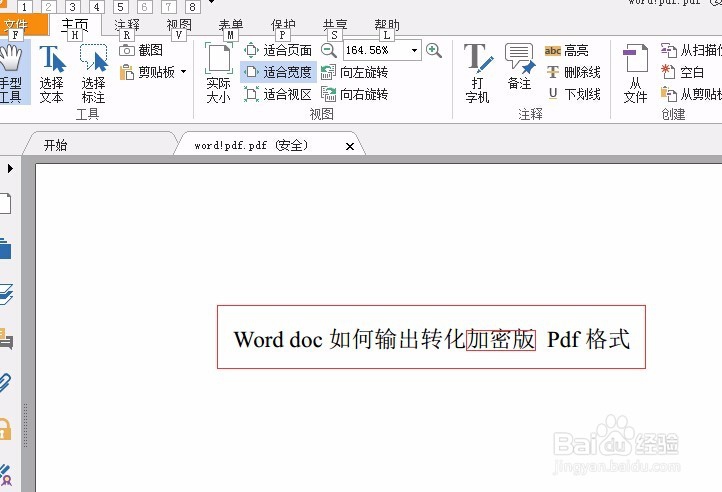Switch to the Protect (保护) ribbon tab
The height and width of the screenshot is (492, 722).
pyautogui.click(x=283, y=25)
